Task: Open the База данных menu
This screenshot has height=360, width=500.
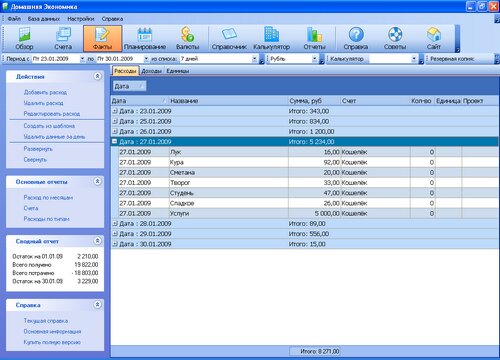Action: click(x=44, y=19)
